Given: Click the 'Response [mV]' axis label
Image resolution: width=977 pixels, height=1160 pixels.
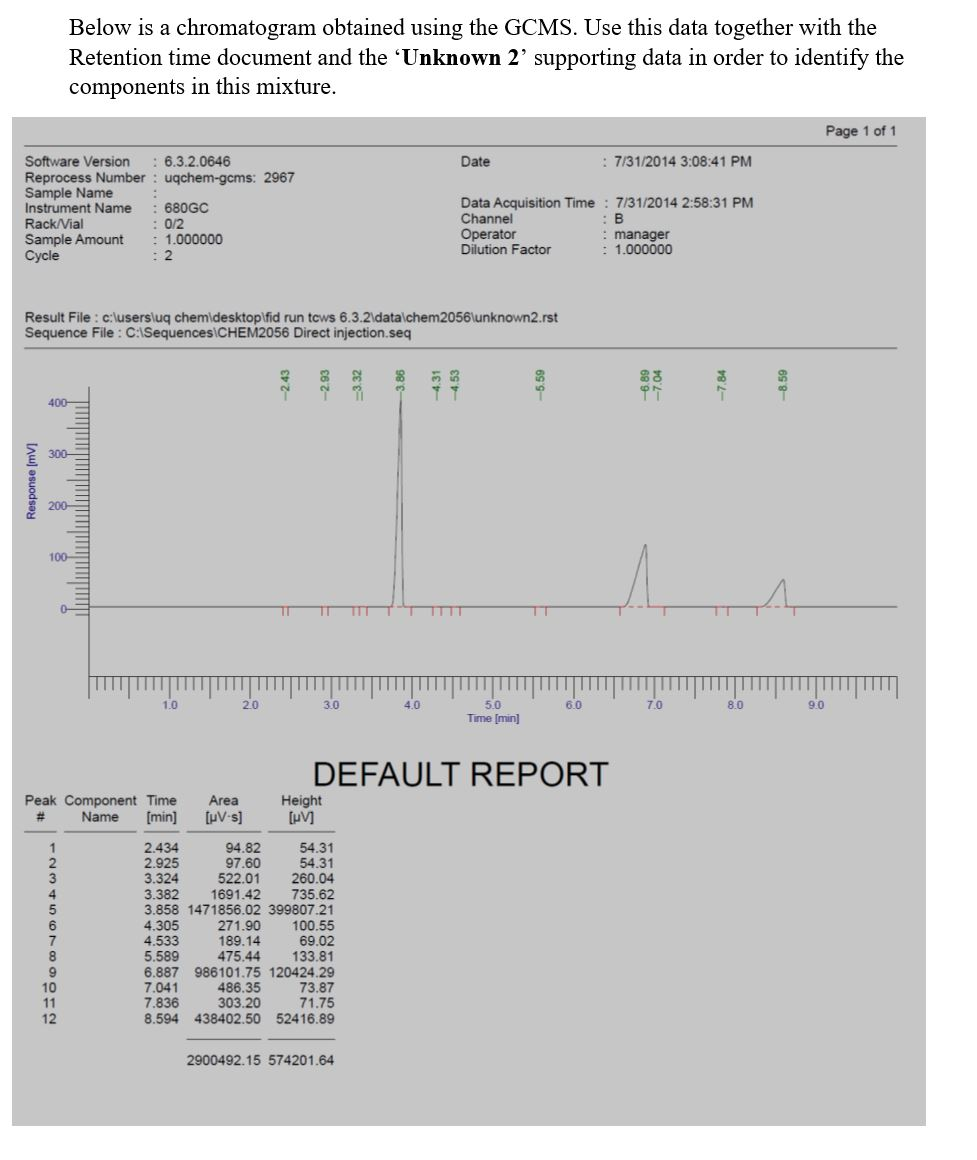Looking at the screenshot, I should pos(31,482).
